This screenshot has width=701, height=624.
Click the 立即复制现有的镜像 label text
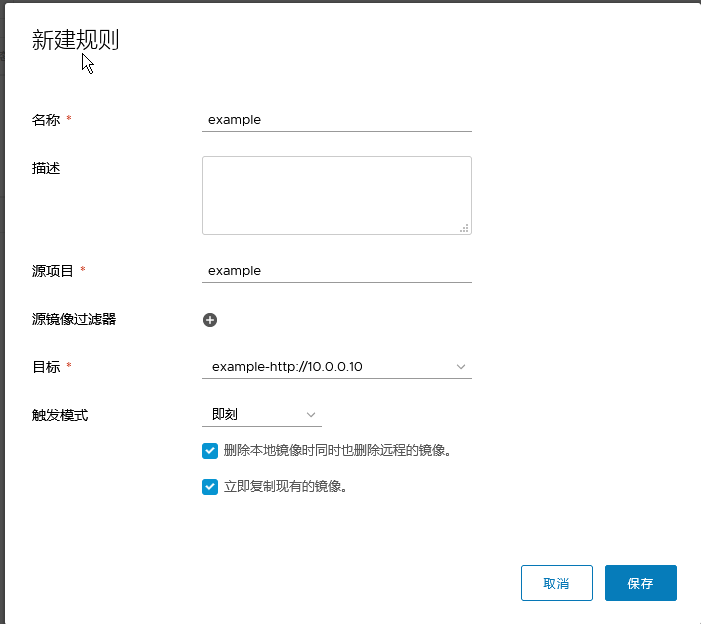click(x=286, y=487)
